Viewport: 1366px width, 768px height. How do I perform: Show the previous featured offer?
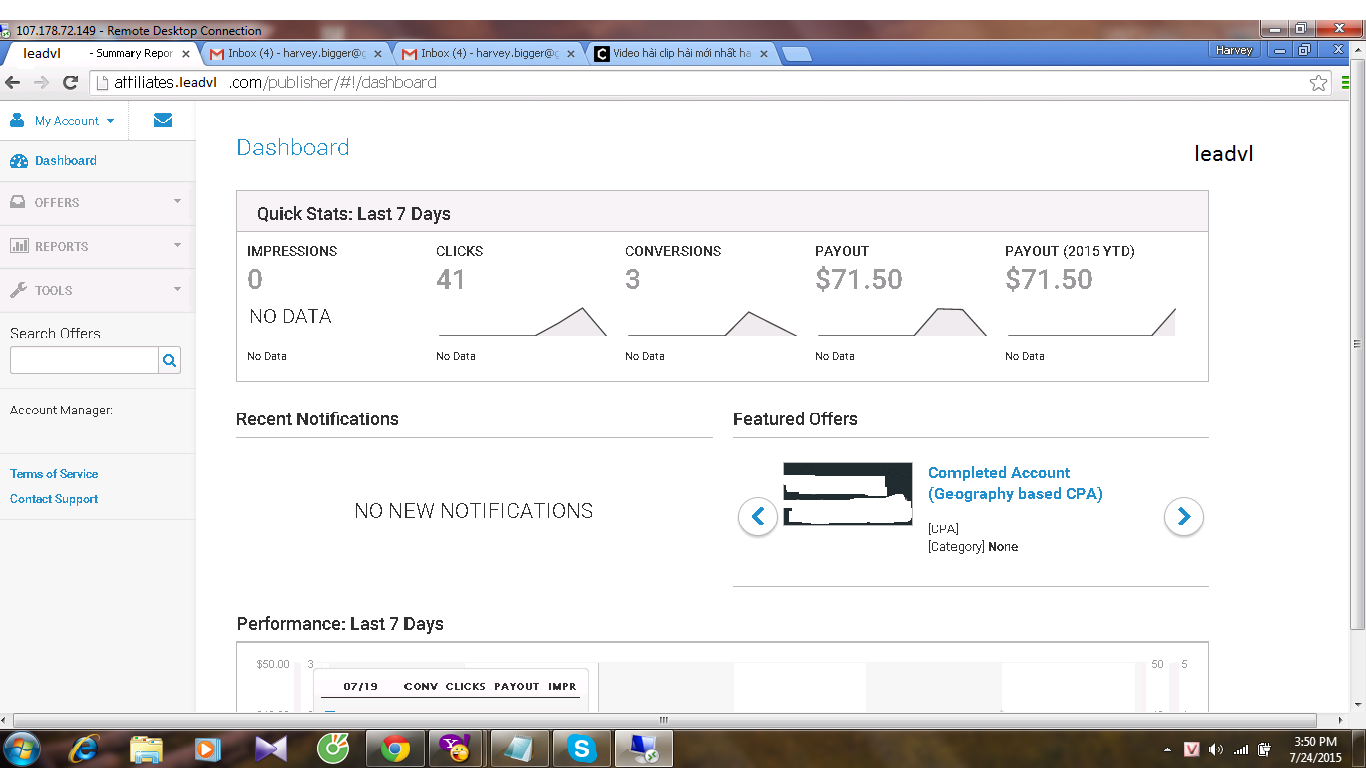coord(758,516)
